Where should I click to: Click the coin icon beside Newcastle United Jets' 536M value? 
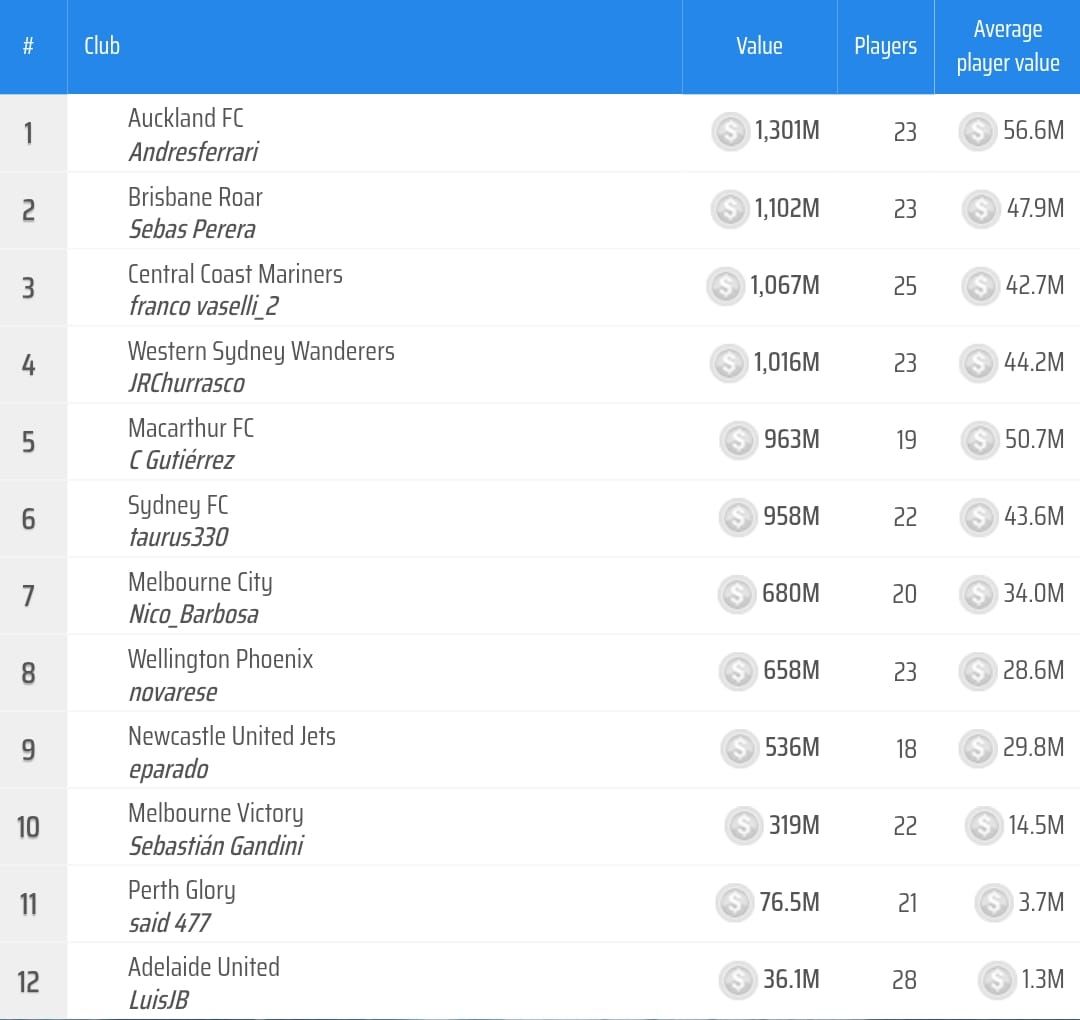pos(740,748)
